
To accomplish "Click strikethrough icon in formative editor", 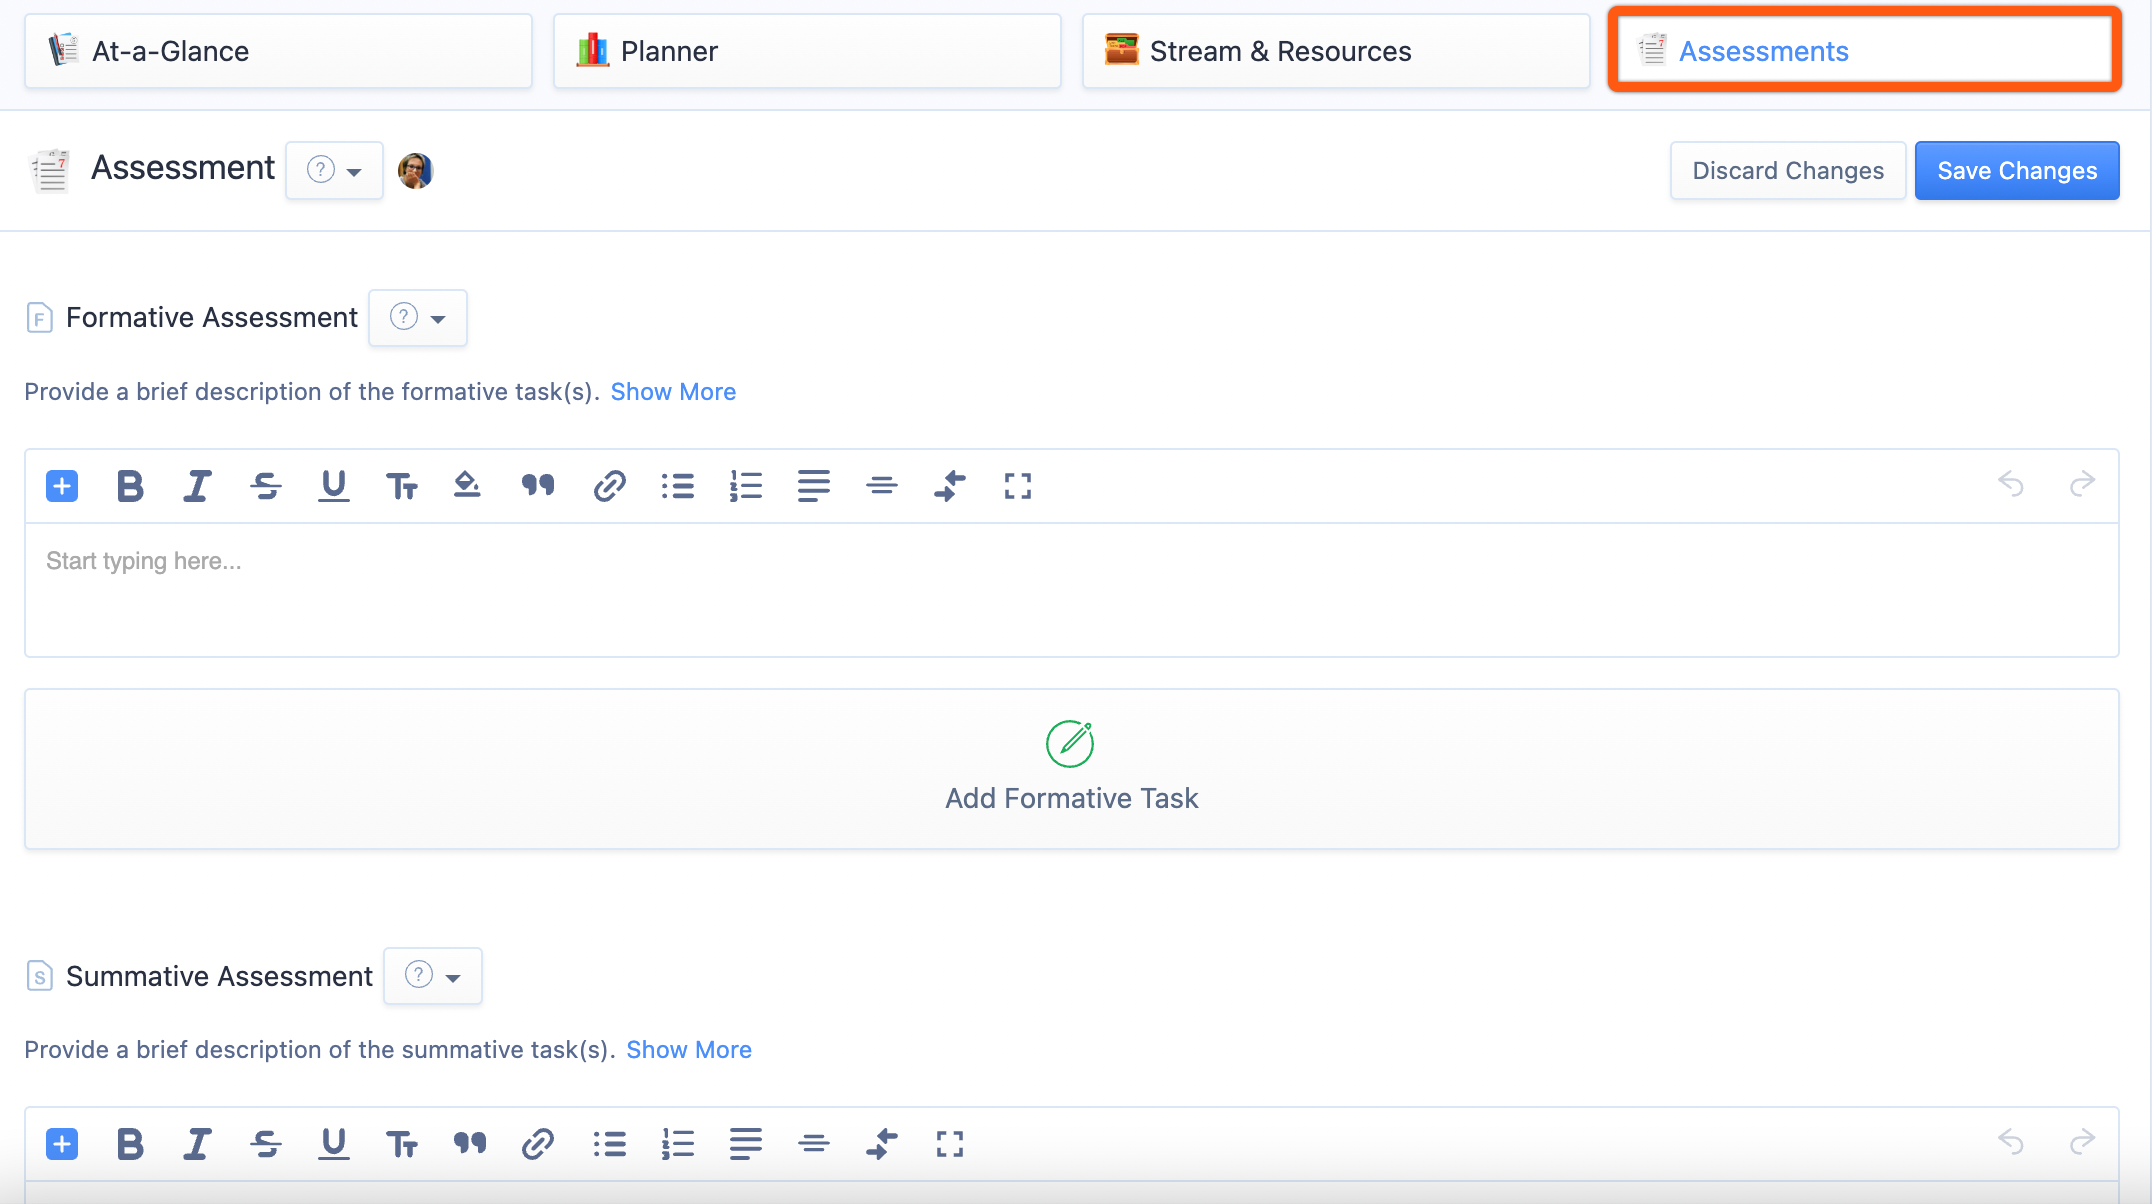I will click(265, 486).
